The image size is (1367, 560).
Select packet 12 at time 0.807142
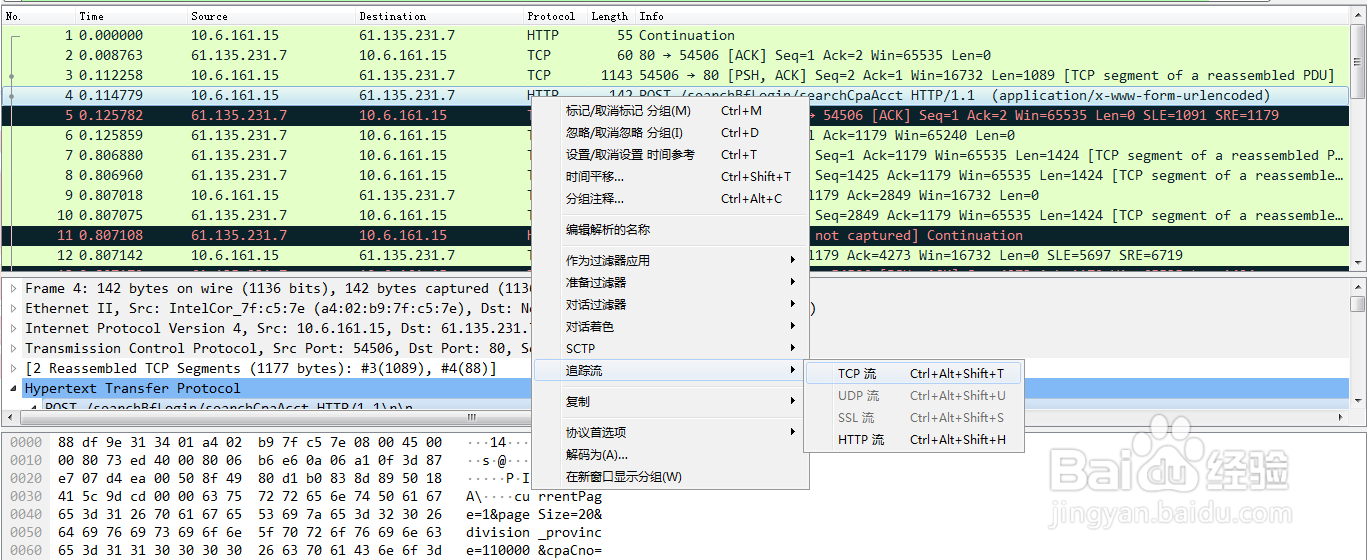(x=675, y=255)
